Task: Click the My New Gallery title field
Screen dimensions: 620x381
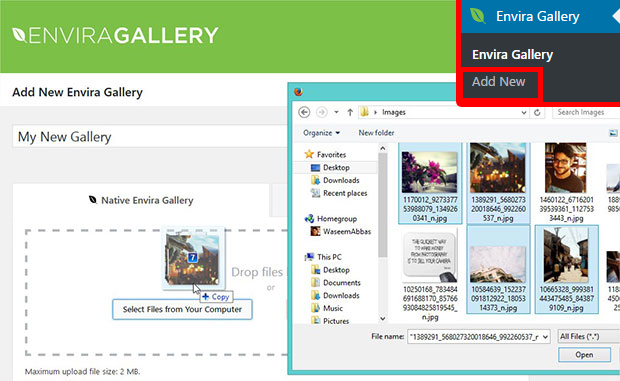Action: coord(150,137)
